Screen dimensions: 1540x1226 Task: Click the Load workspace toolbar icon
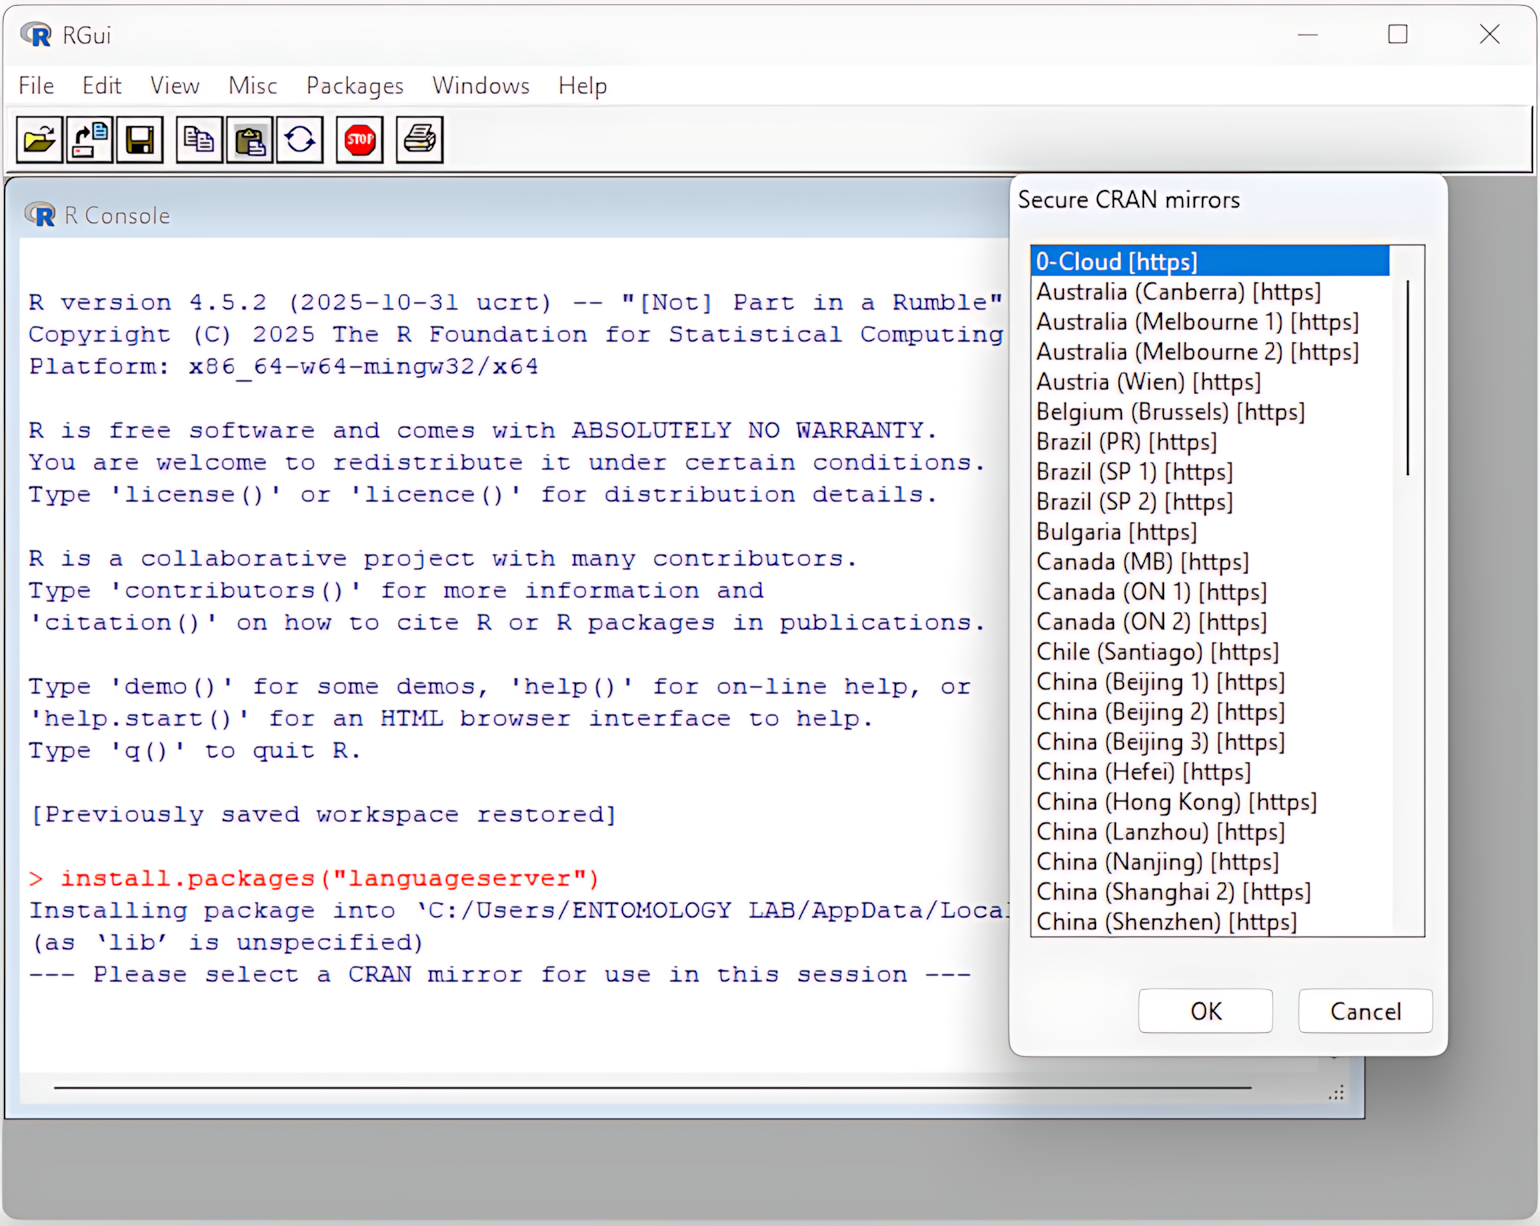click(90, 140)
